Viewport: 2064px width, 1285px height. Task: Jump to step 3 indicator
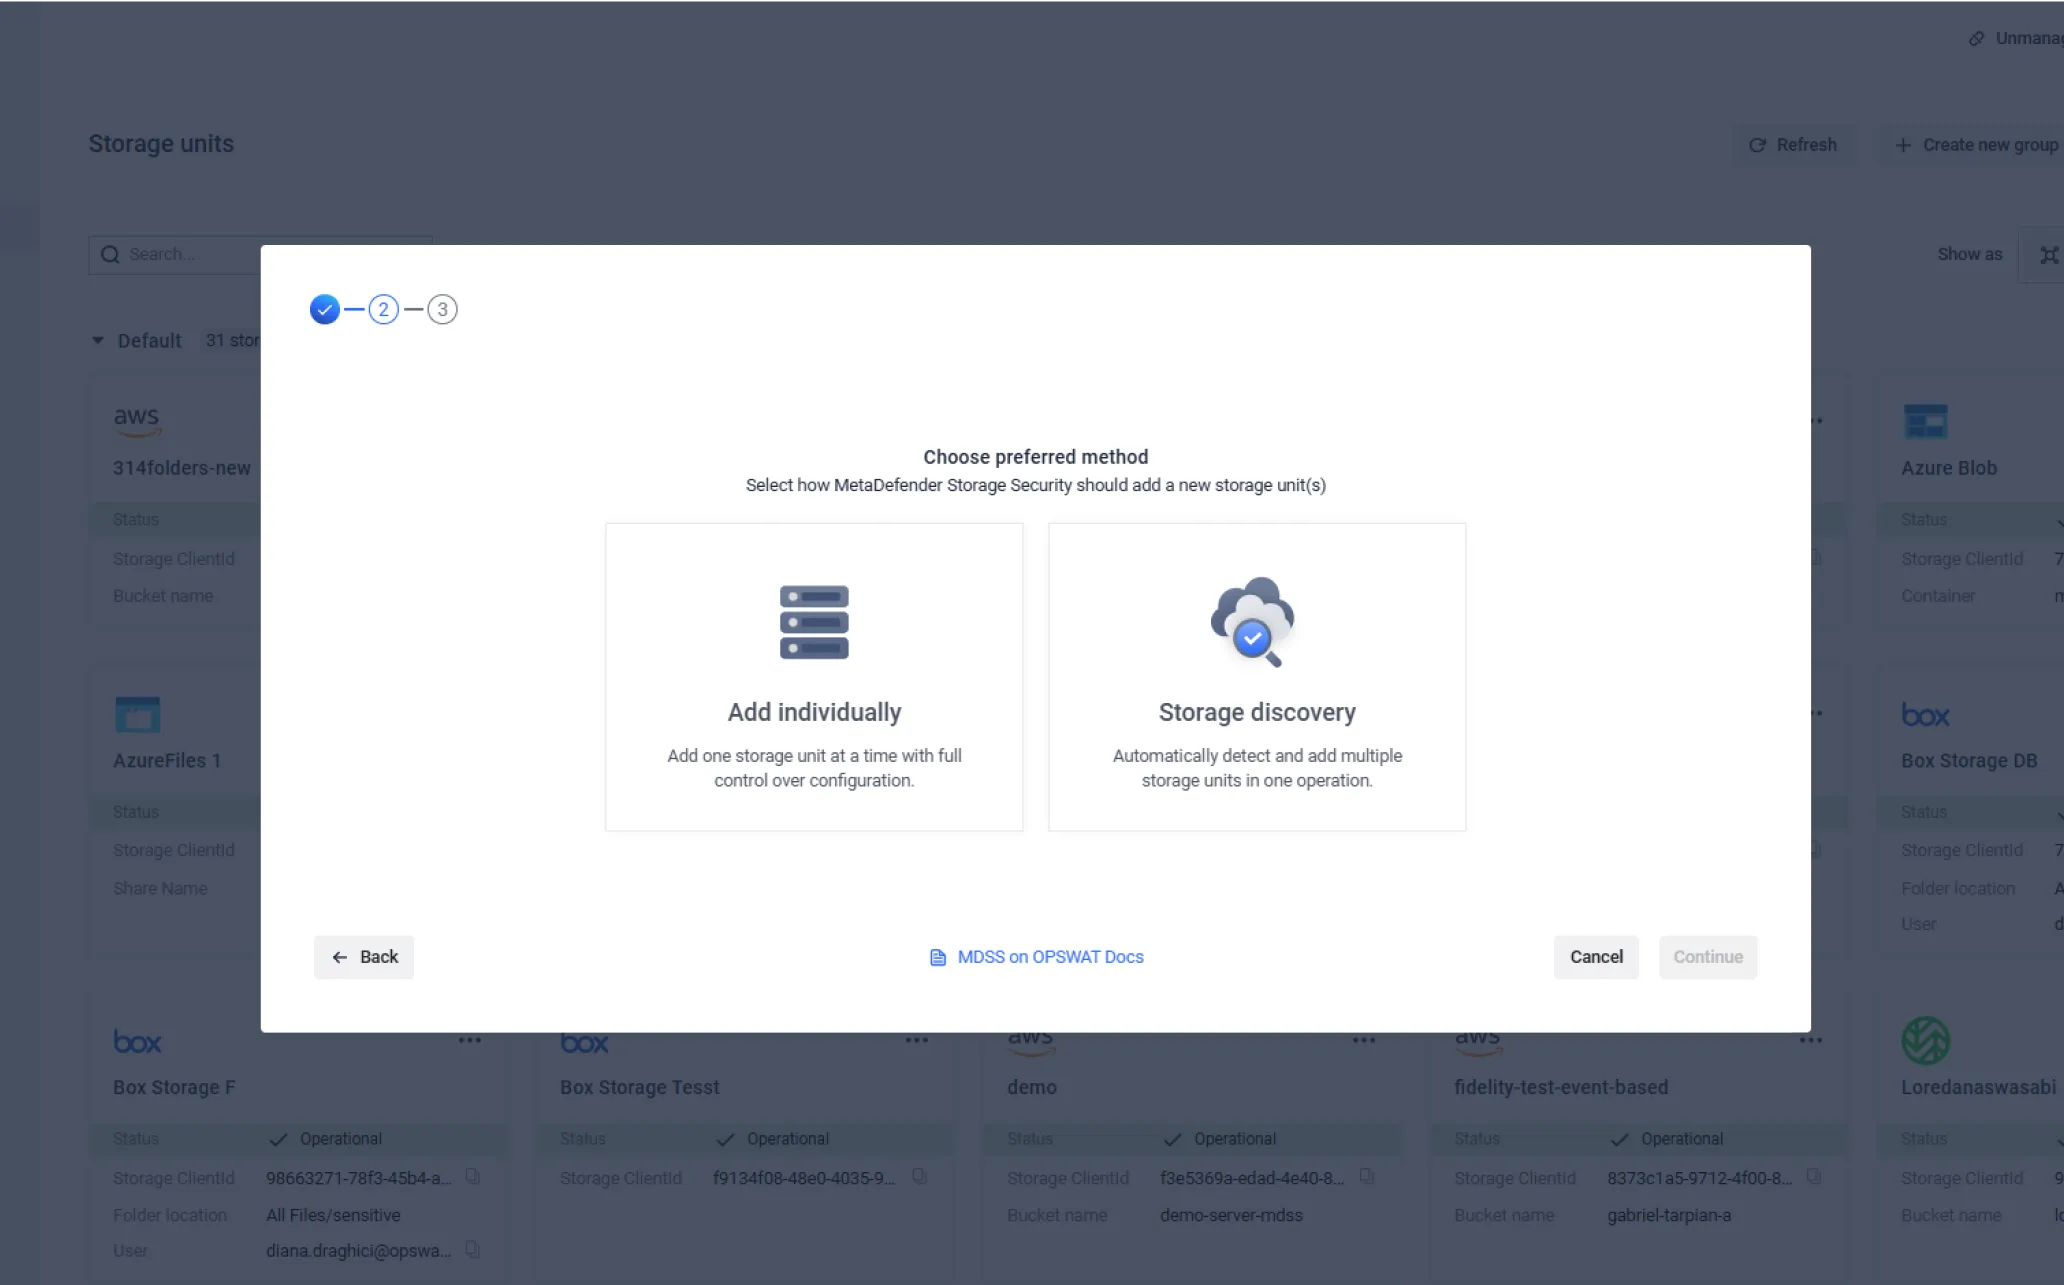[x=442, y=309]
